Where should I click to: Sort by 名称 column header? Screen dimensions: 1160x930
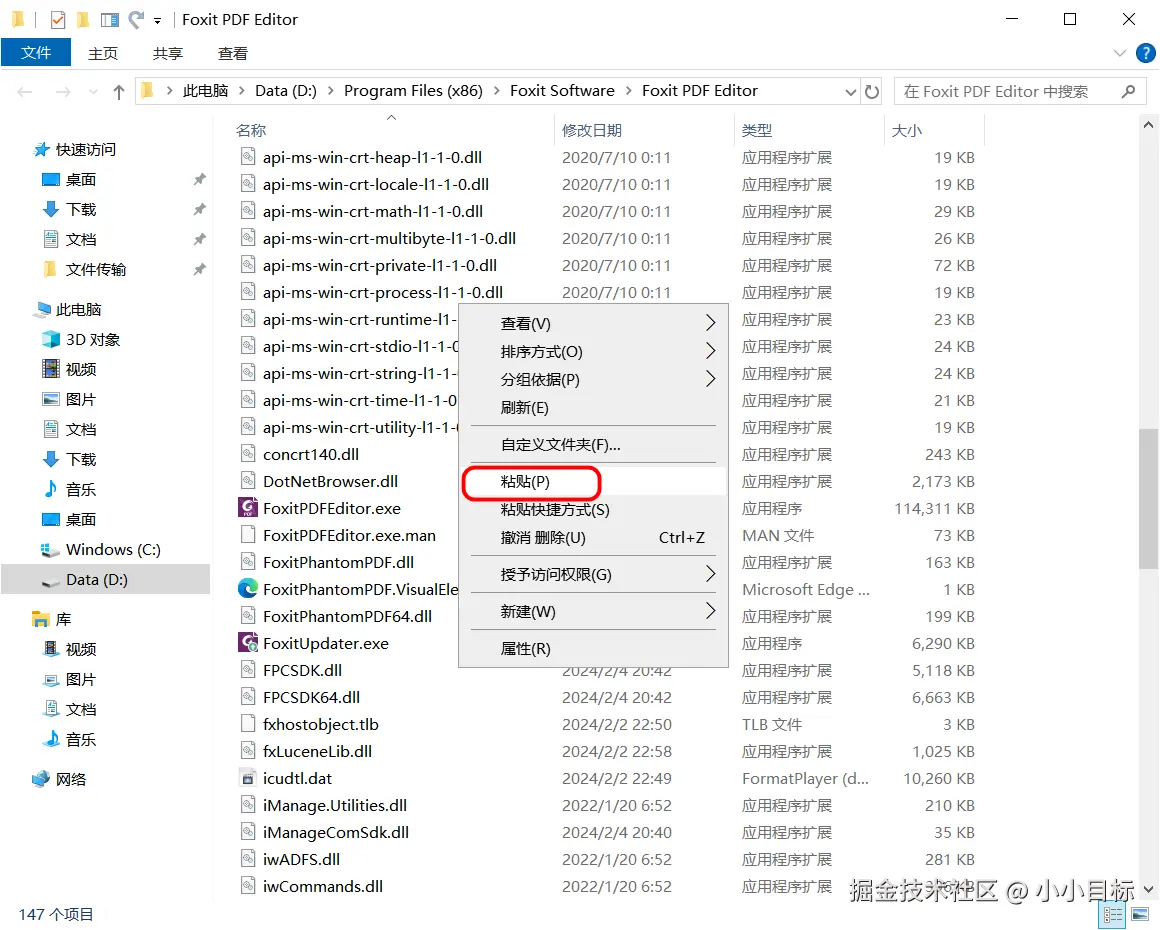(x=251, y=131)
